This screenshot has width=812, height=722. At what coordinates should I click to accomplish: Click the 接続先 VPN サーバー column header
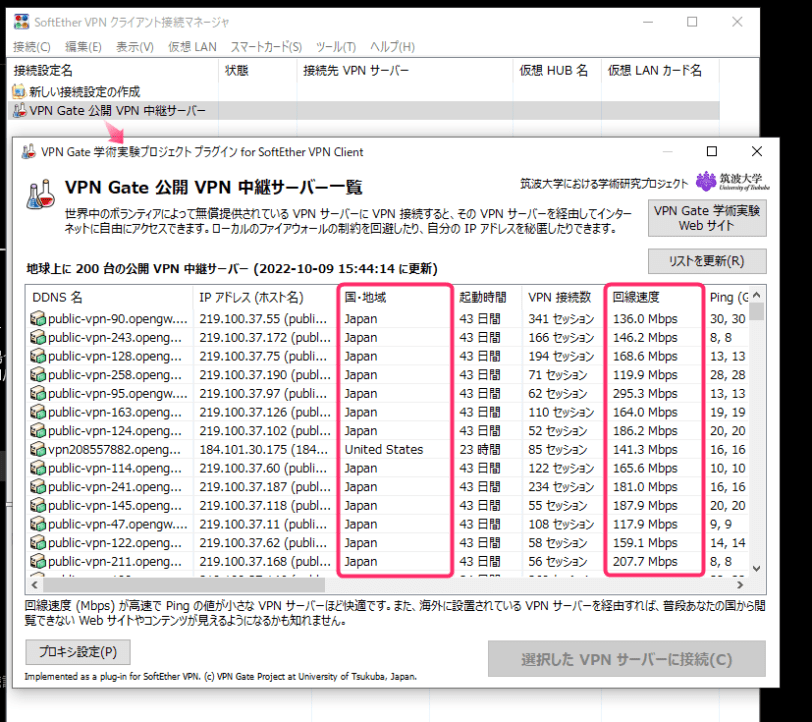click(405, 71)
